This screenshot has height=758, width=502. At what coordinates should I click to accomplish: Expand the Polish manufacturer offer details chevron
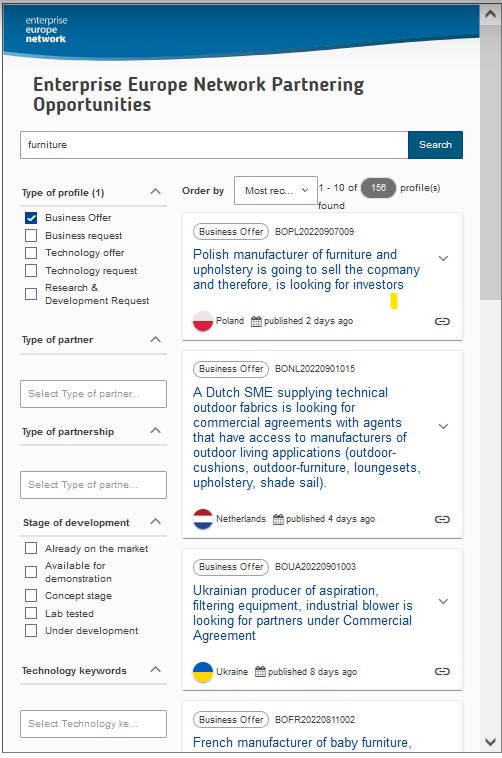pyautogui.click(x=443, y=259)
